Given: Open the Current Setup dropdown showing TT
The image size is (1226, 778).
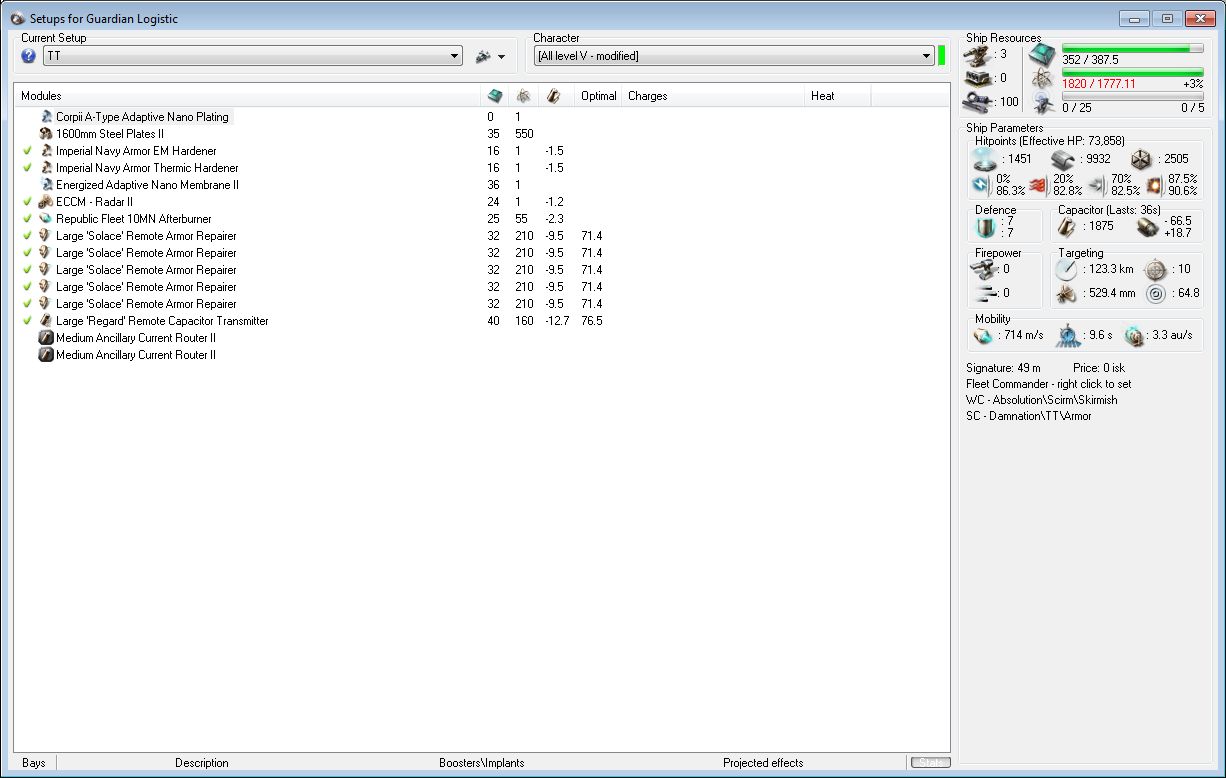Looking at the screenshot, I should coord(253,57).
